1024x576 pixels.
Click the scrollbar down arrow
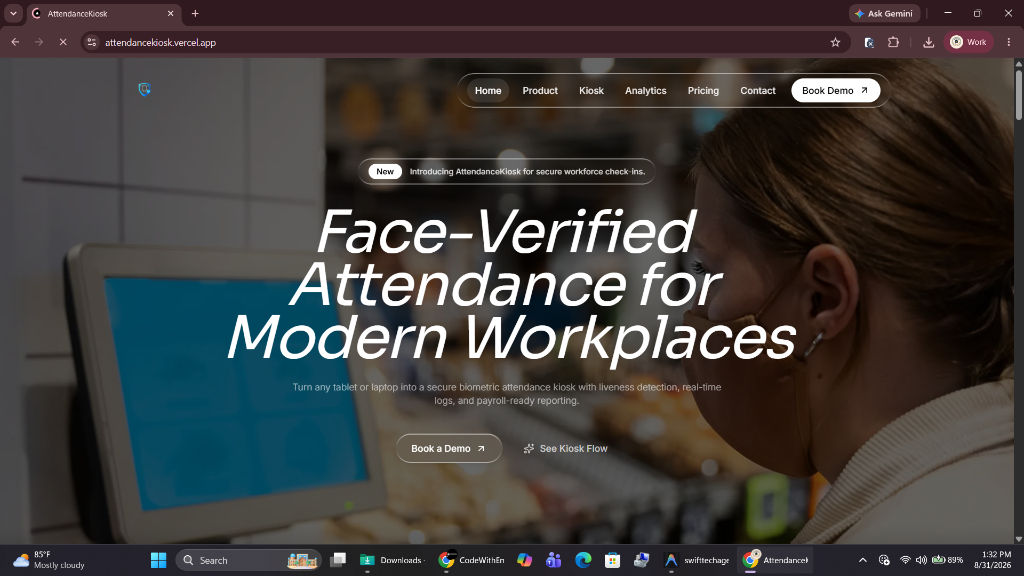tap(1018, 539)
